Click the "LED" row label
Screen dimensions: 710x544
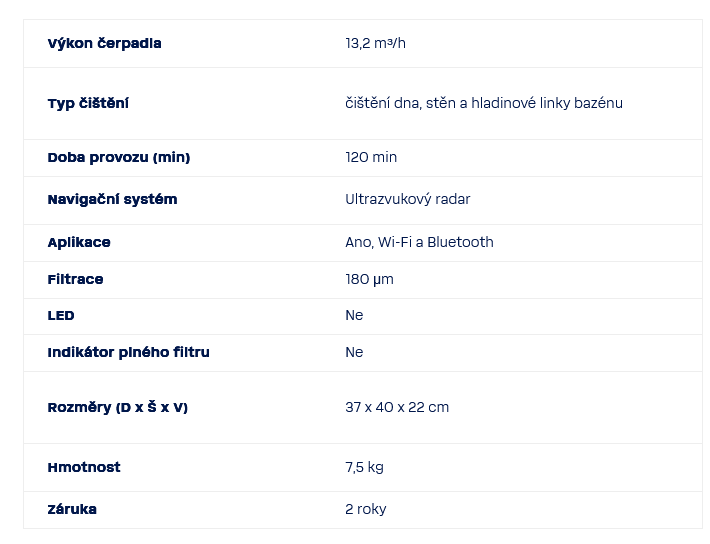(61, 315)
